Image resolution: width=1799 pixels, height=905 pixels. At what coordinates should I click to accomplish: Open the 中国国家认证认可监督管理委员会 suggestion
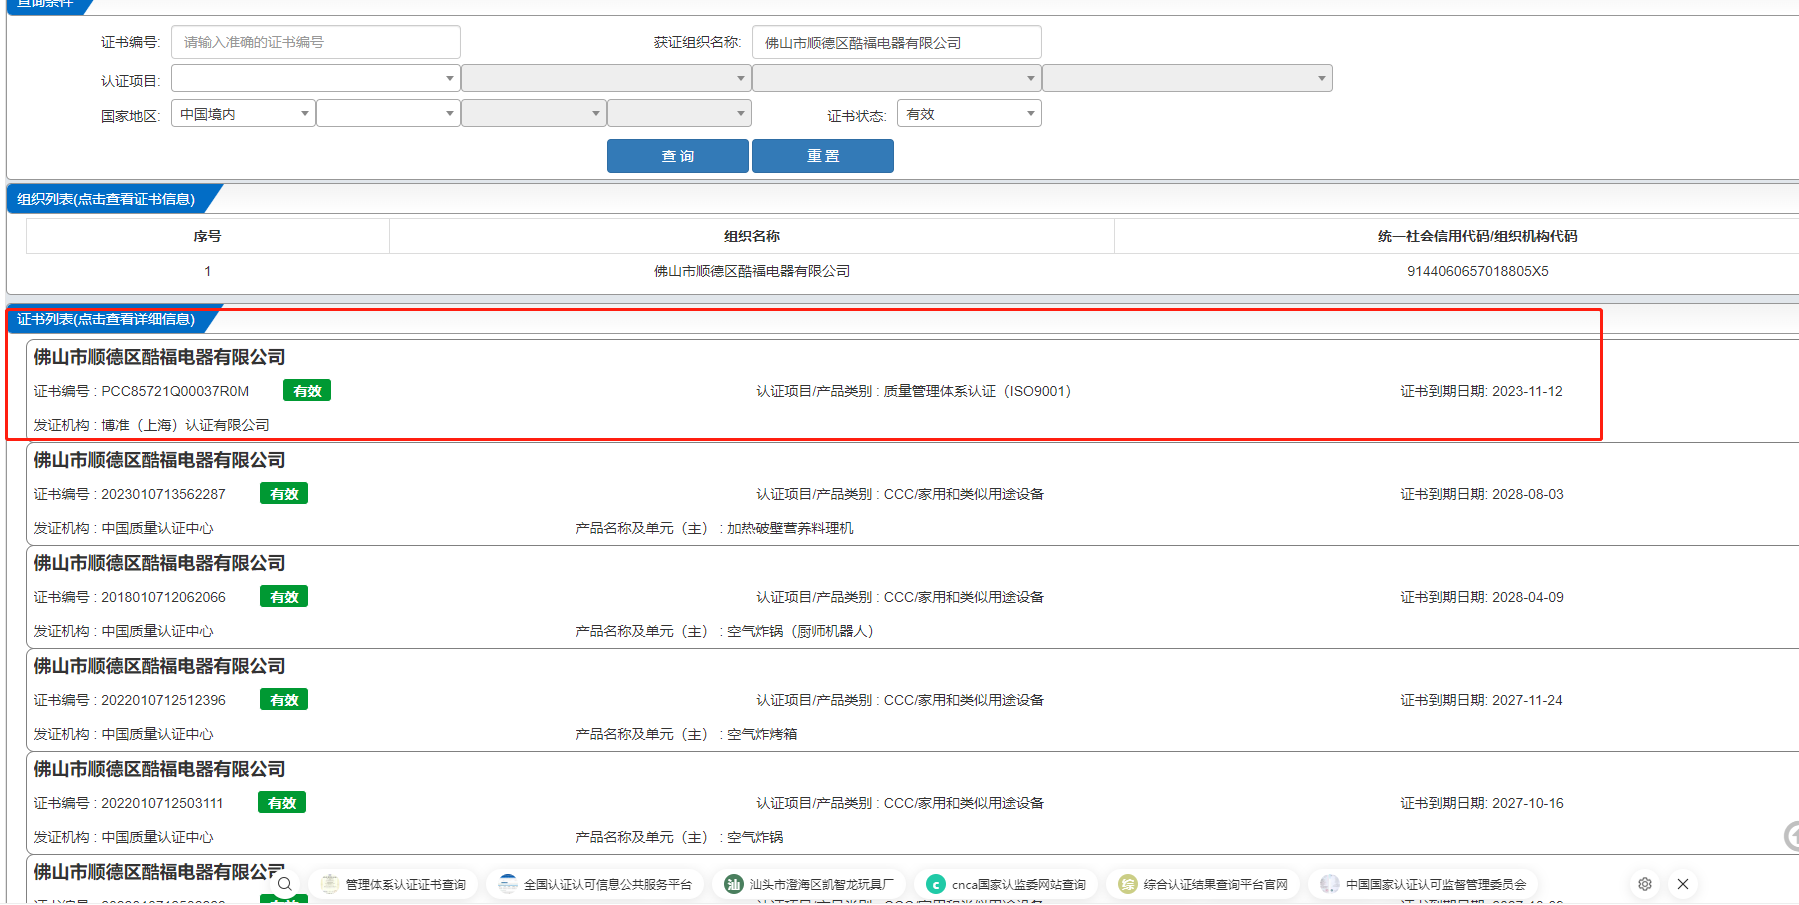(1423, 884)
